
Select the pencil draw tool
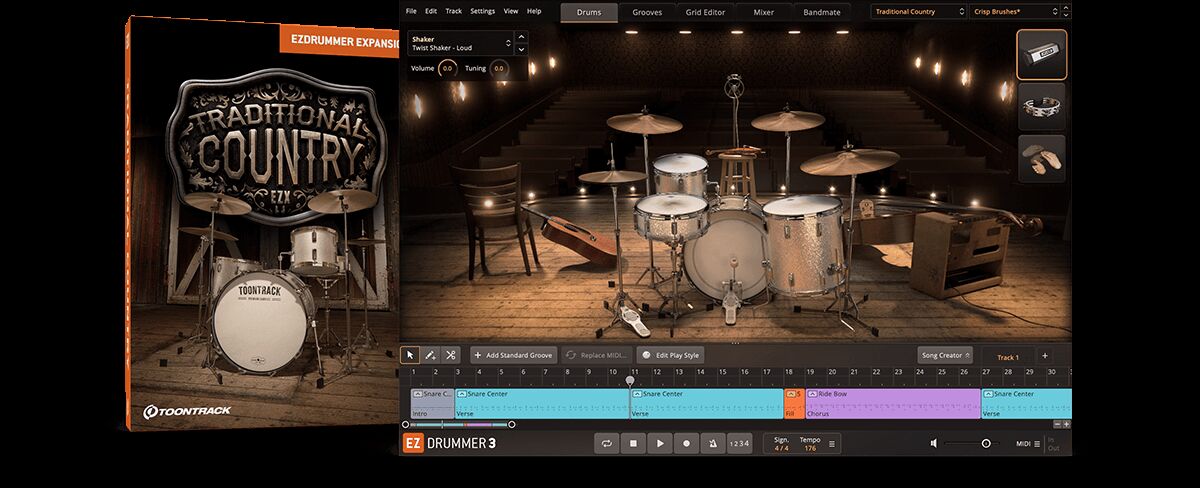click(430, 355)
